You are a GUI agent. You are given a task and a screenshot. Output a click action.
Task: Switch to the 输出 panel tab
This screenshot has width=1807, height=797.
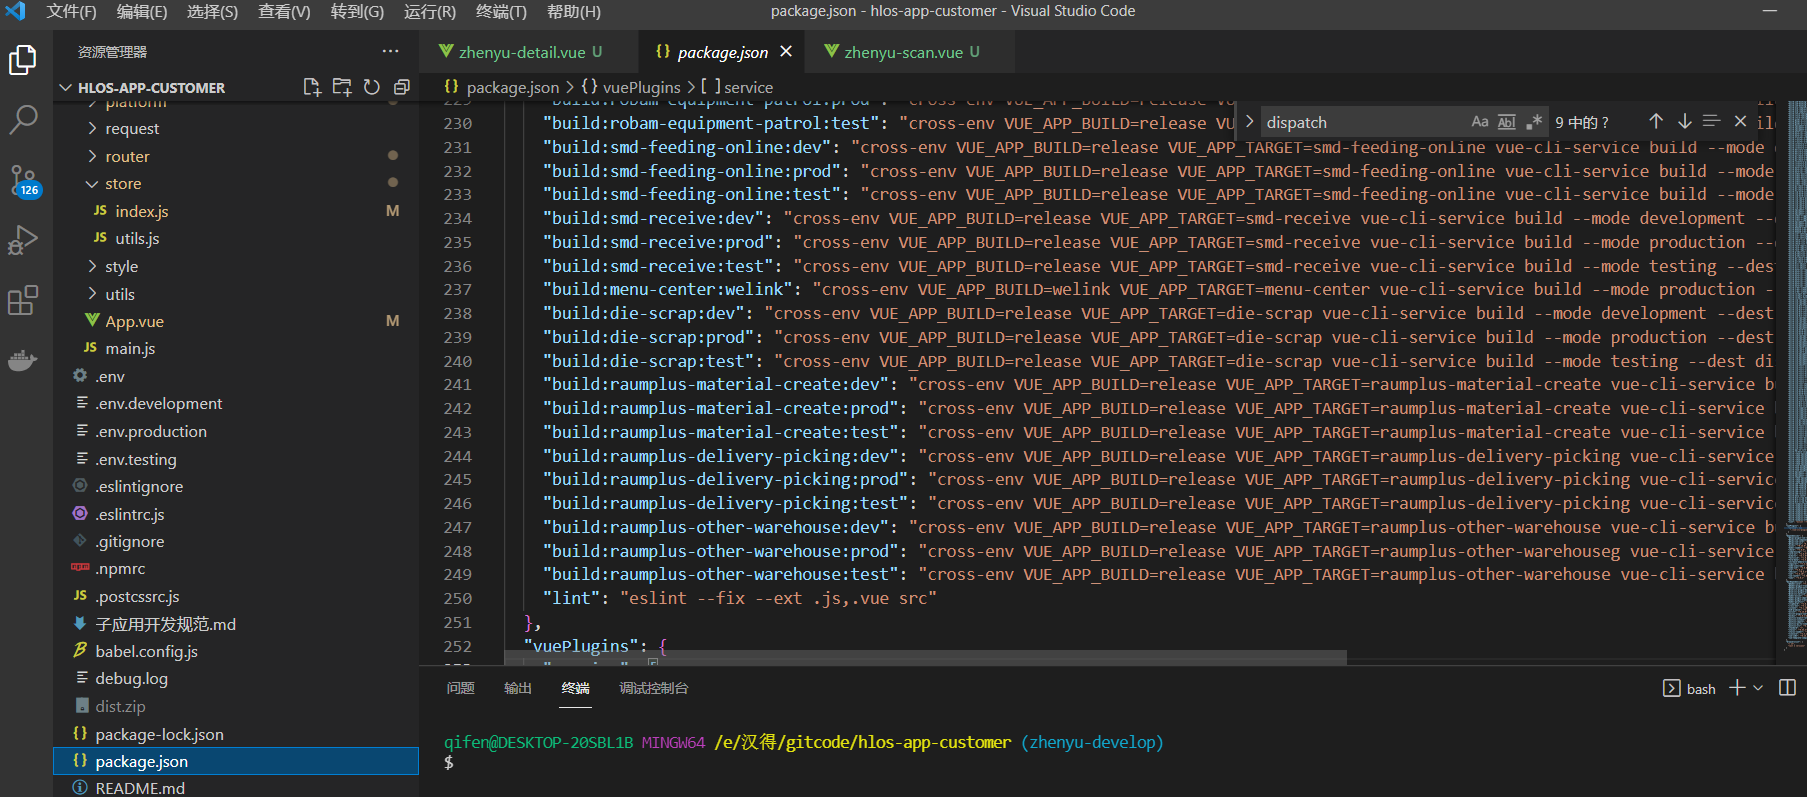(518, 688)
